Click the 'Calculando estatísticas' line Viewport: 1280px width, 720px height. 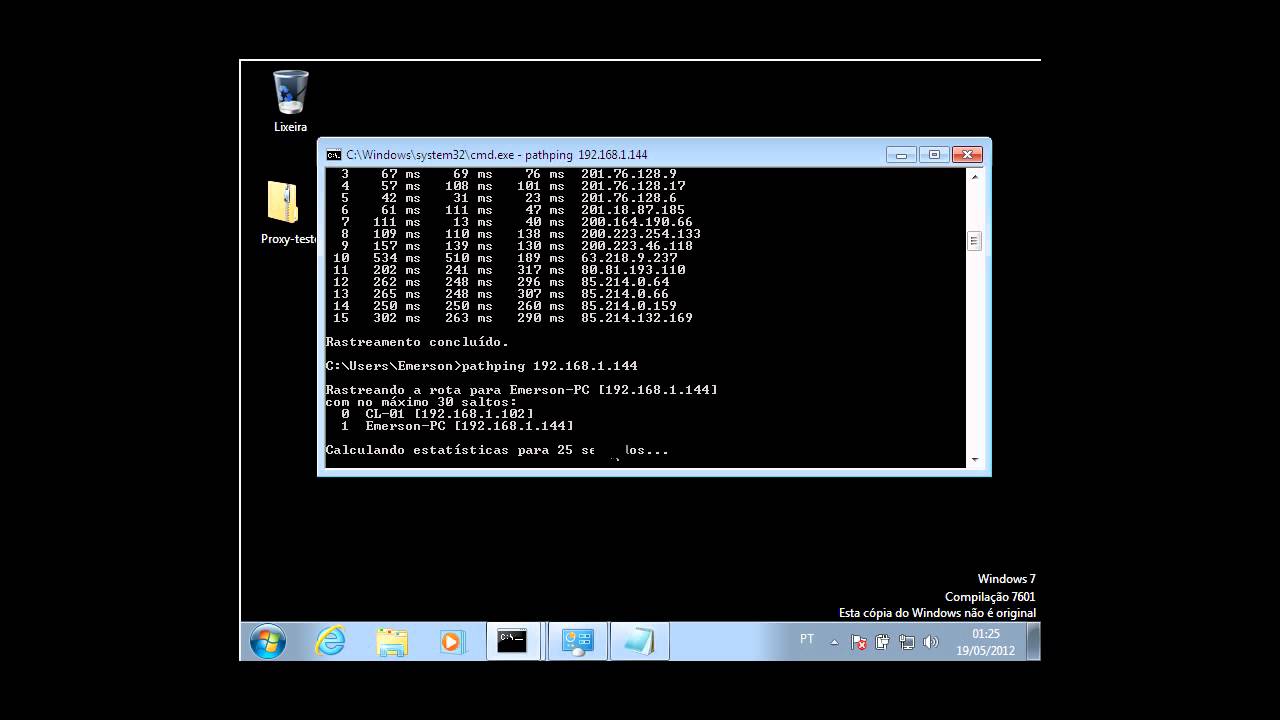(x=497, y=450)
